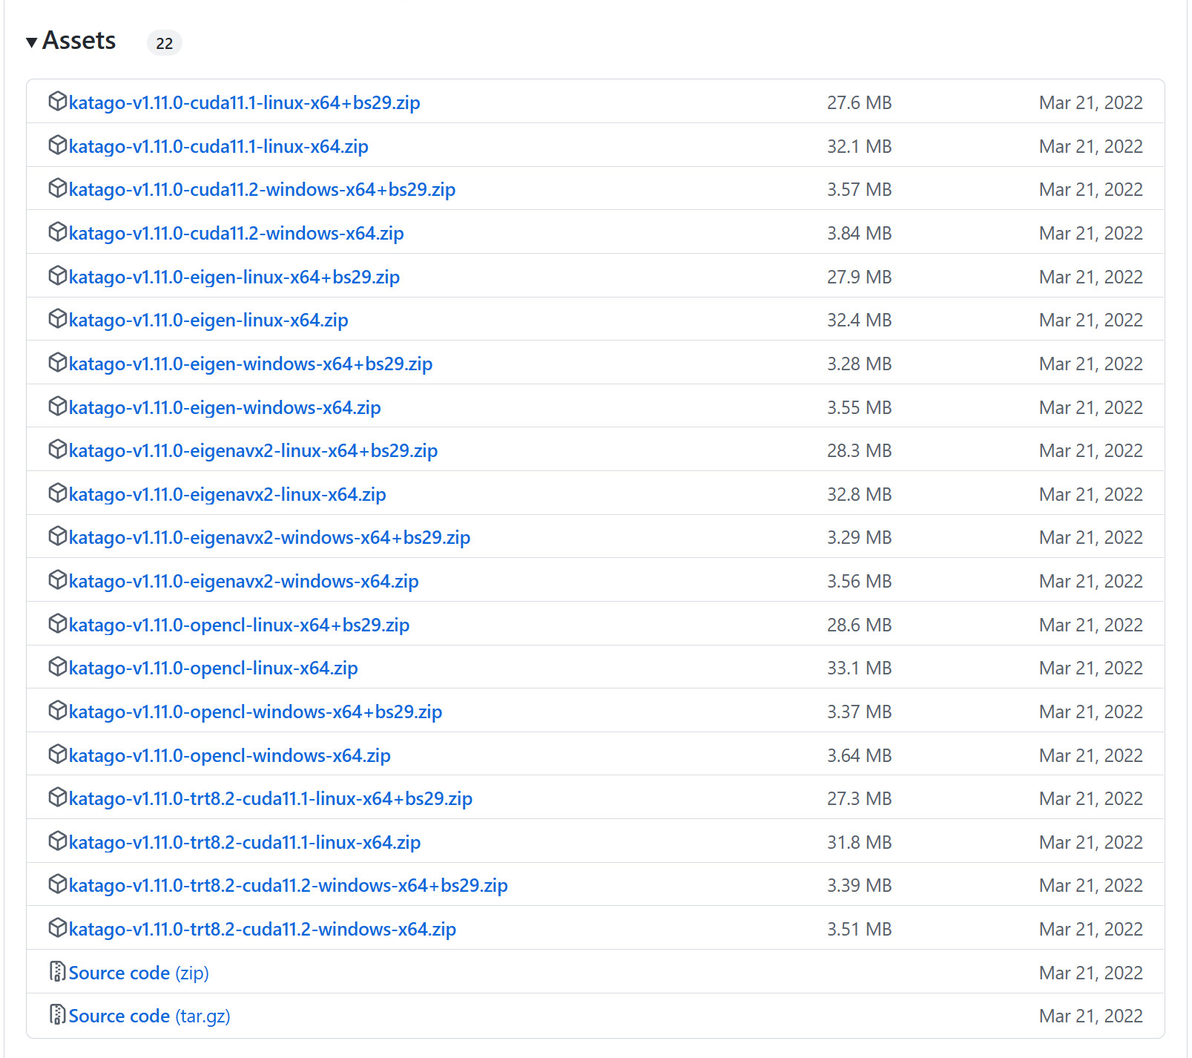Click the package icon beside katago-v1.11.0-trt8.2-cuda11.2-windows-x64.zip
1192x1058 pixels.
pos(57,929)
